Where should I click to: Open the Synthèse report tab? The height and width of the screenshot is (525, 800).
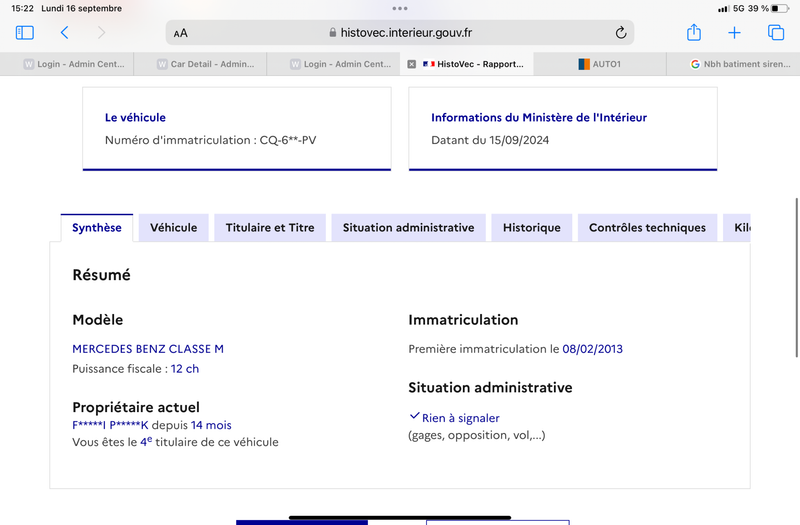coord(97,228)
